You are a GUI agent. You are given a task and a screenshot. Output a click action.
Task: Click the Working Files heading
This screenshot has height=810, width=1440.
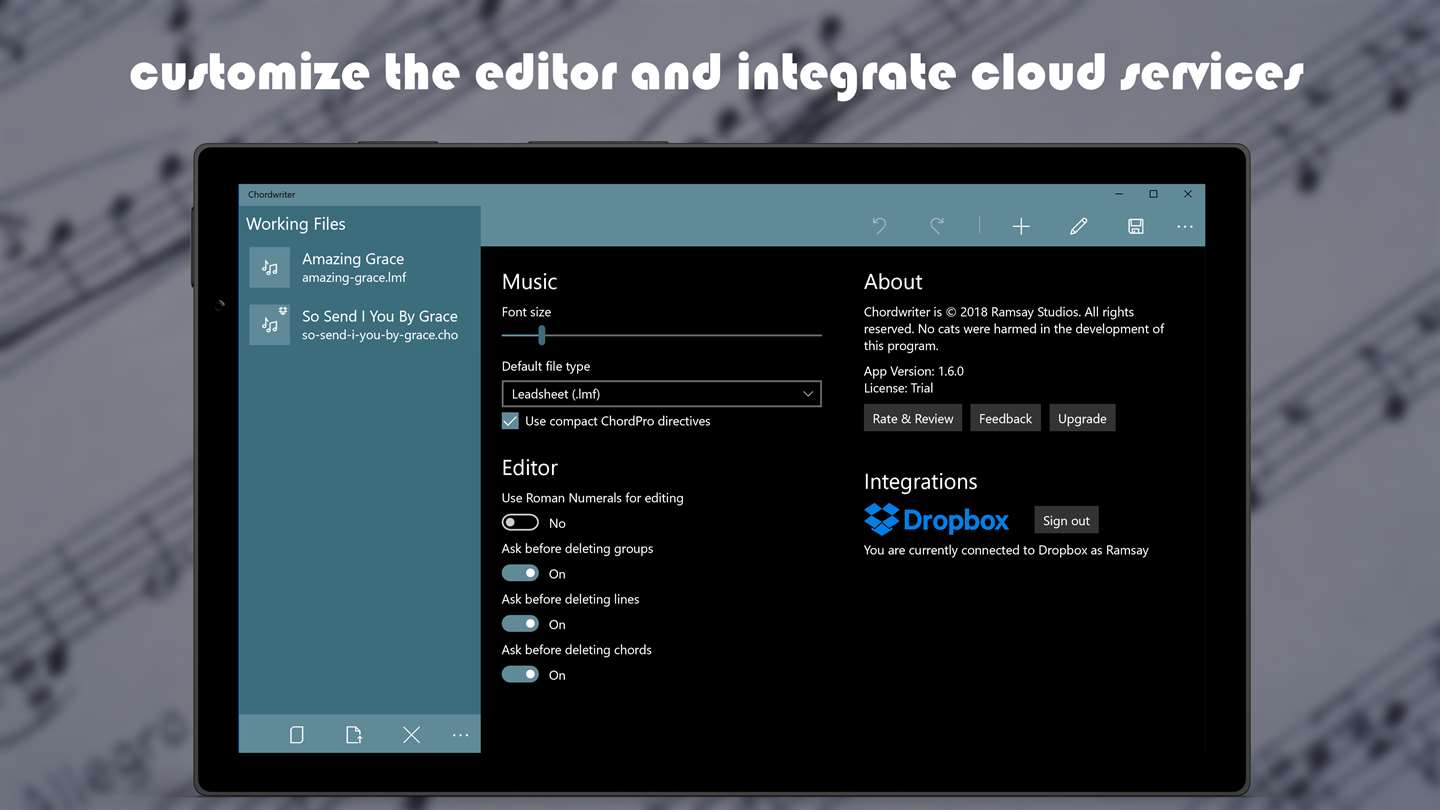296,224
